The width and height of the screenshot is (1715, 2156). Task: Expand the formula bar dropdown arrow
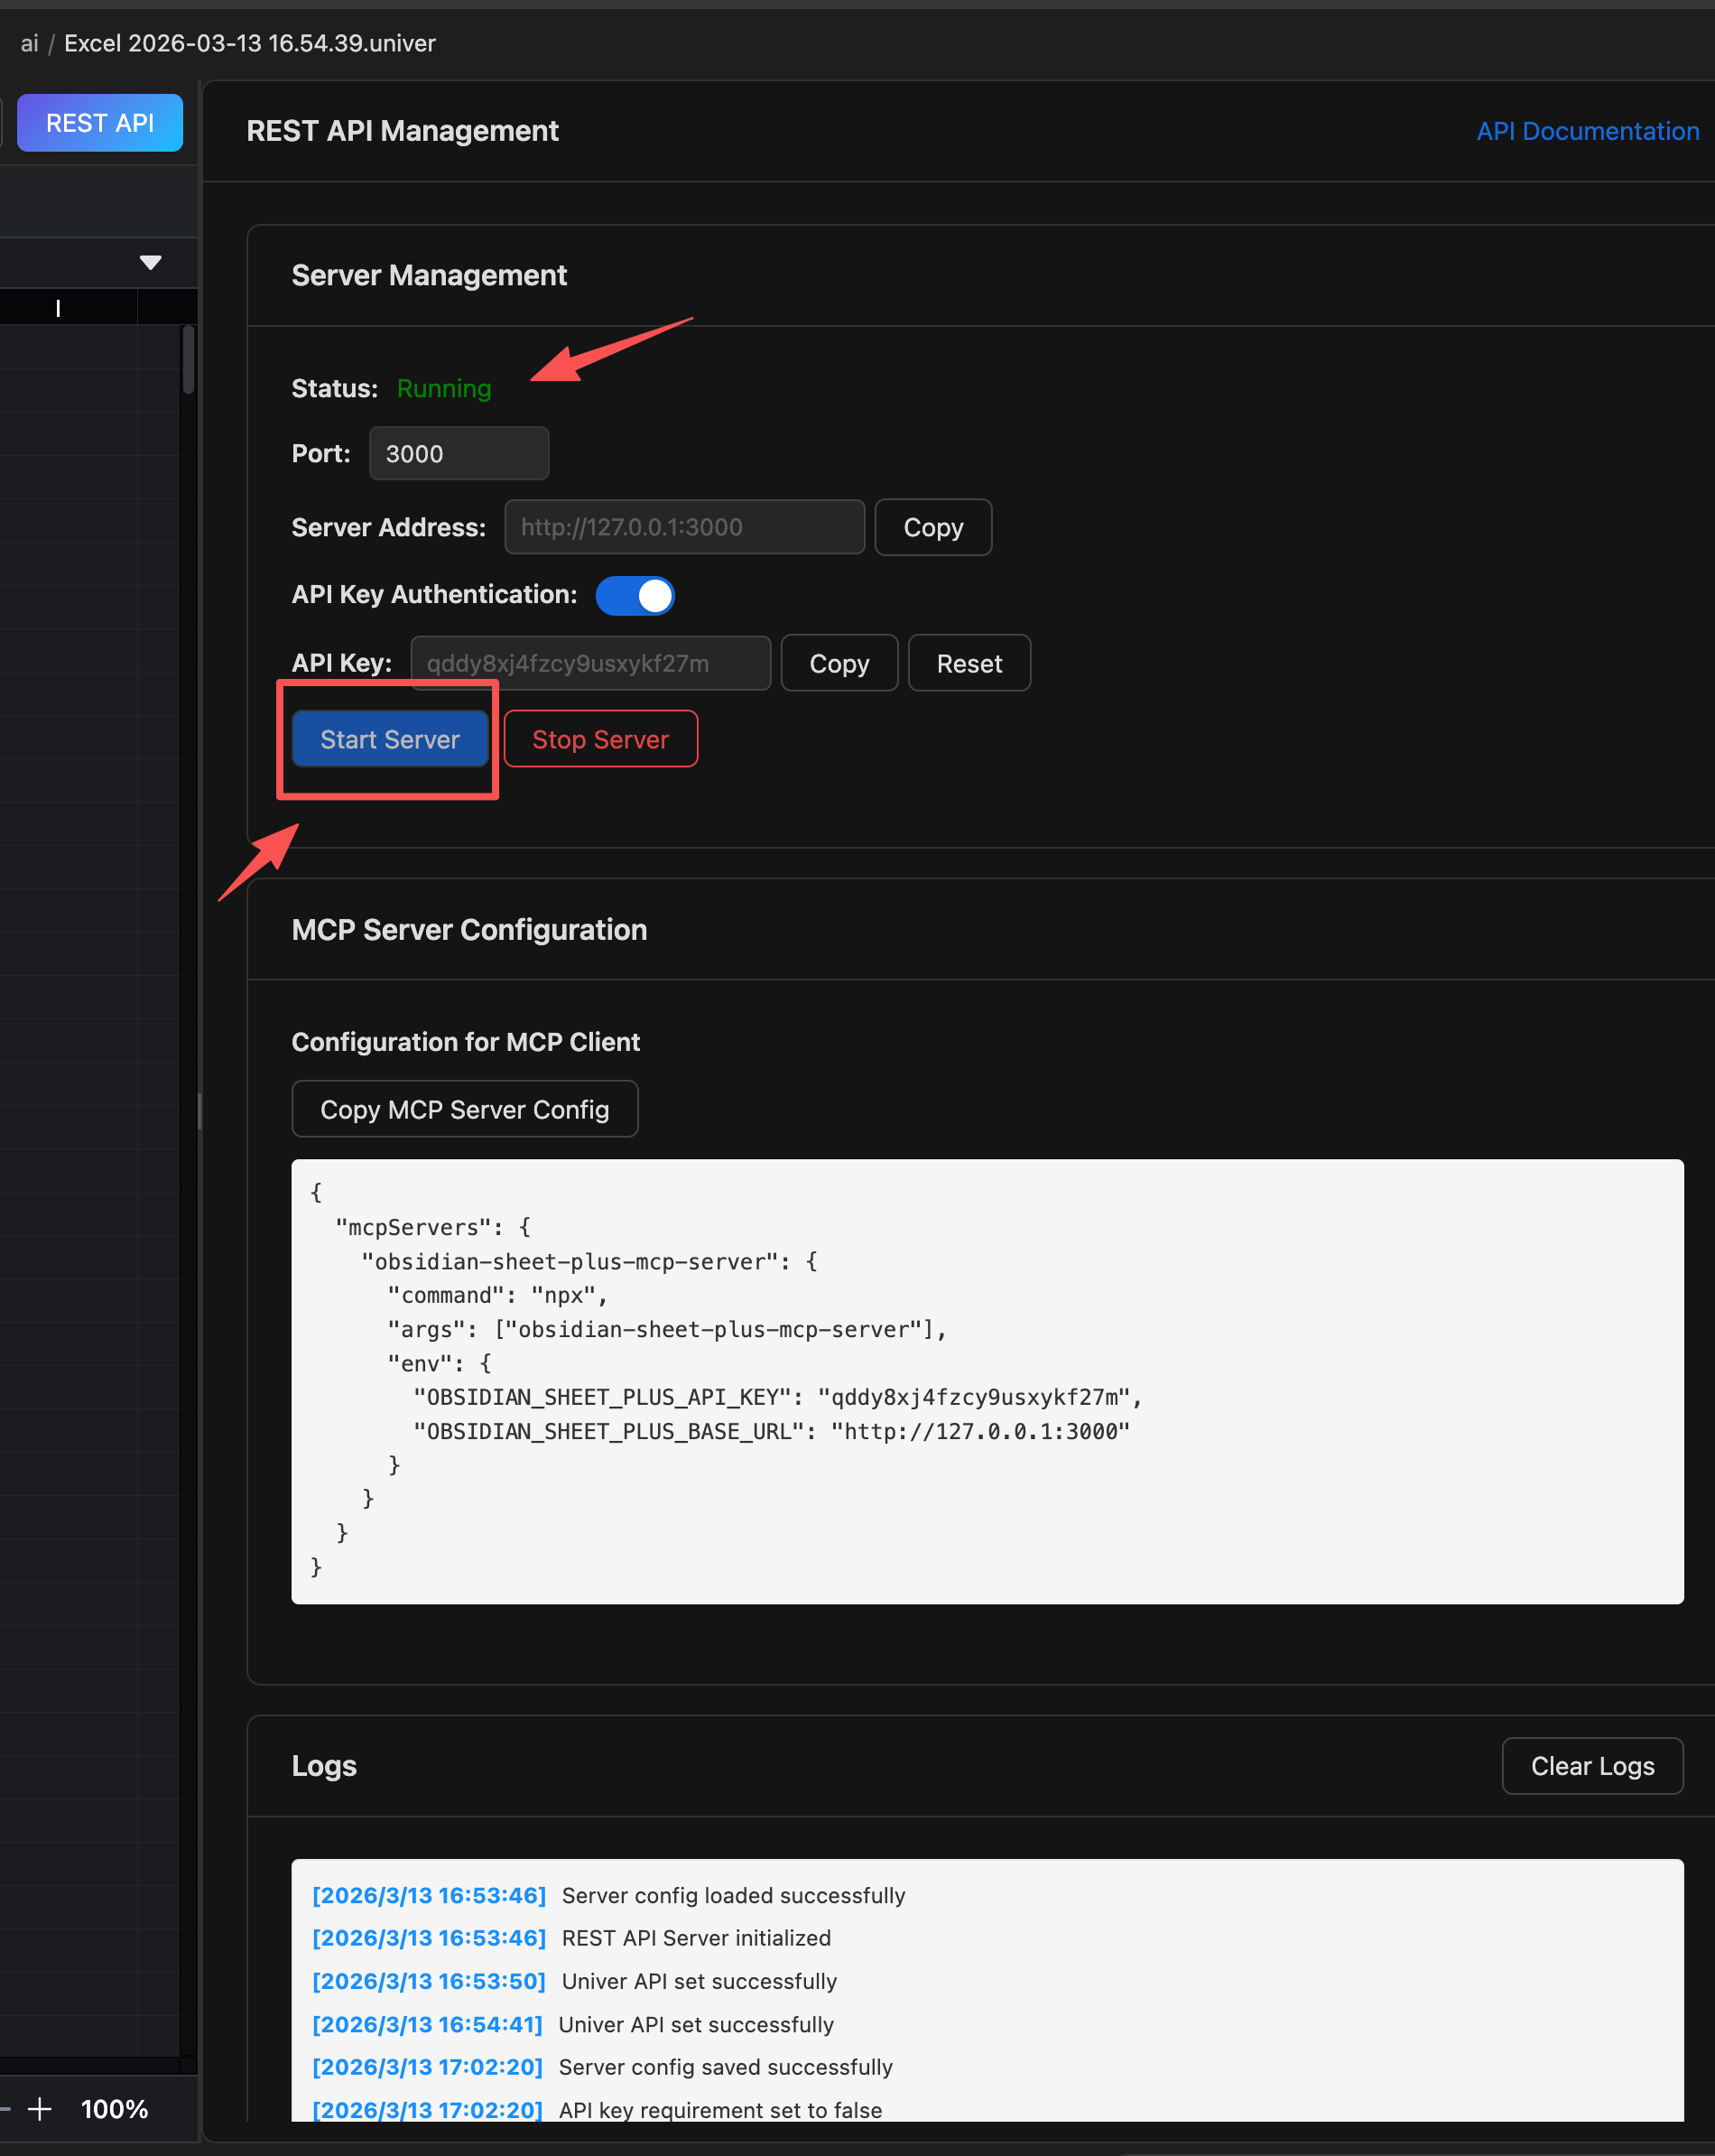coord(150,262)
